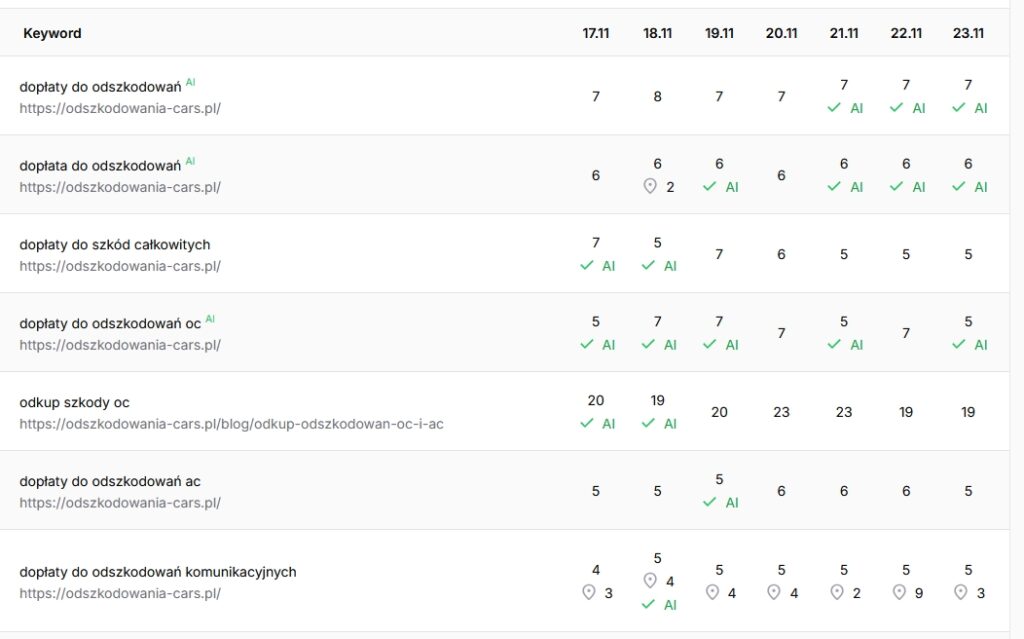1024x639 pixels.
Task: Click the map pin icon in the dopłata do odszkodowań row
Action: click(650, 187)
